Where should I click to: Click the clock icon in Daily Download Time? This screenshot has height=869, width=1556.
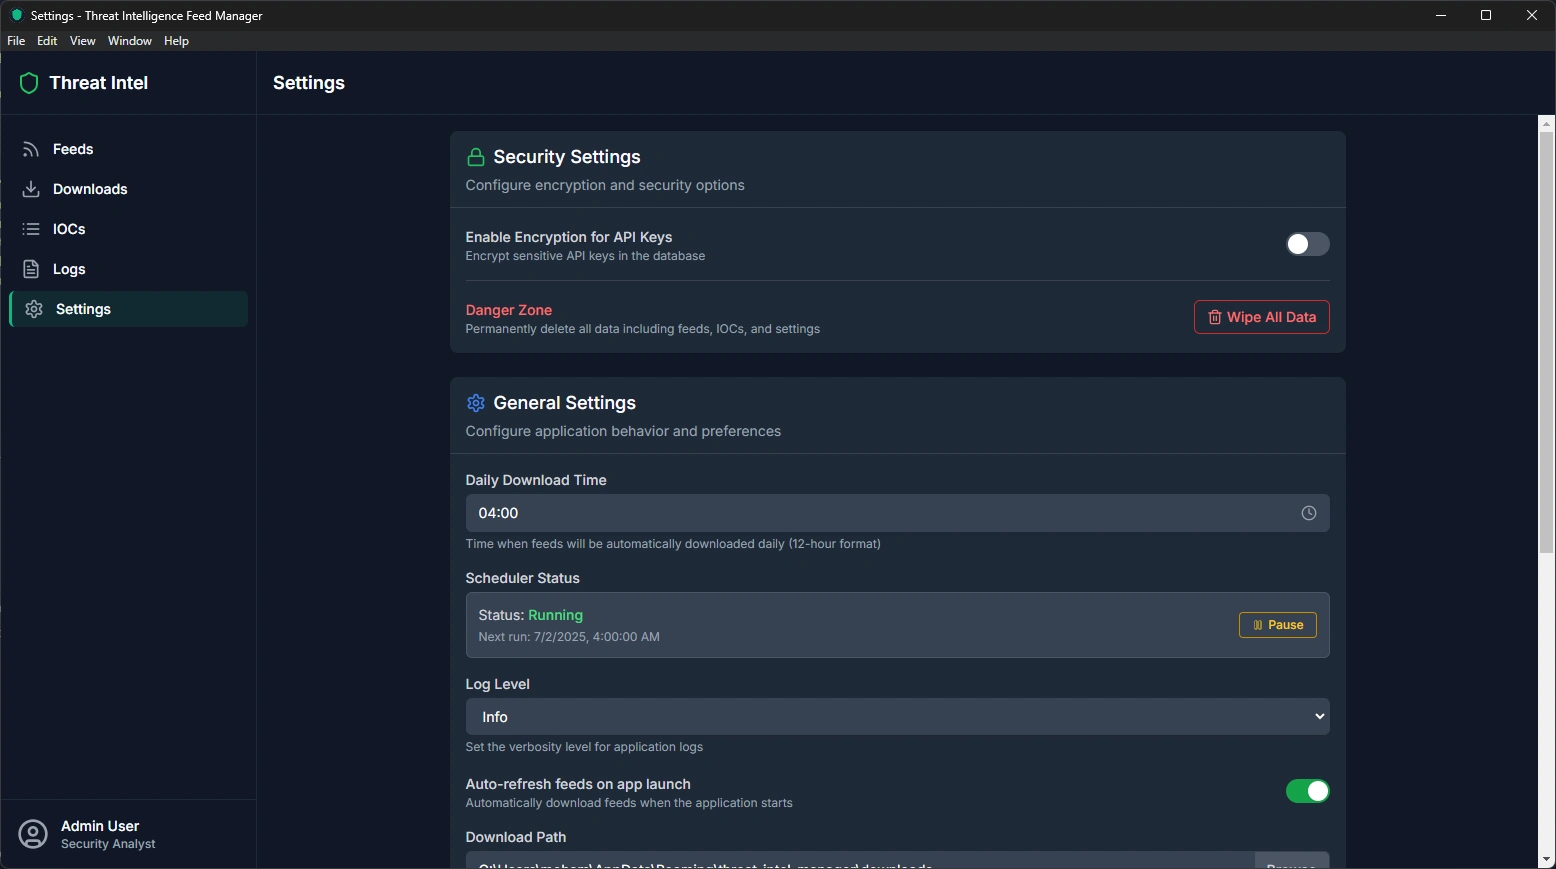1308,513
